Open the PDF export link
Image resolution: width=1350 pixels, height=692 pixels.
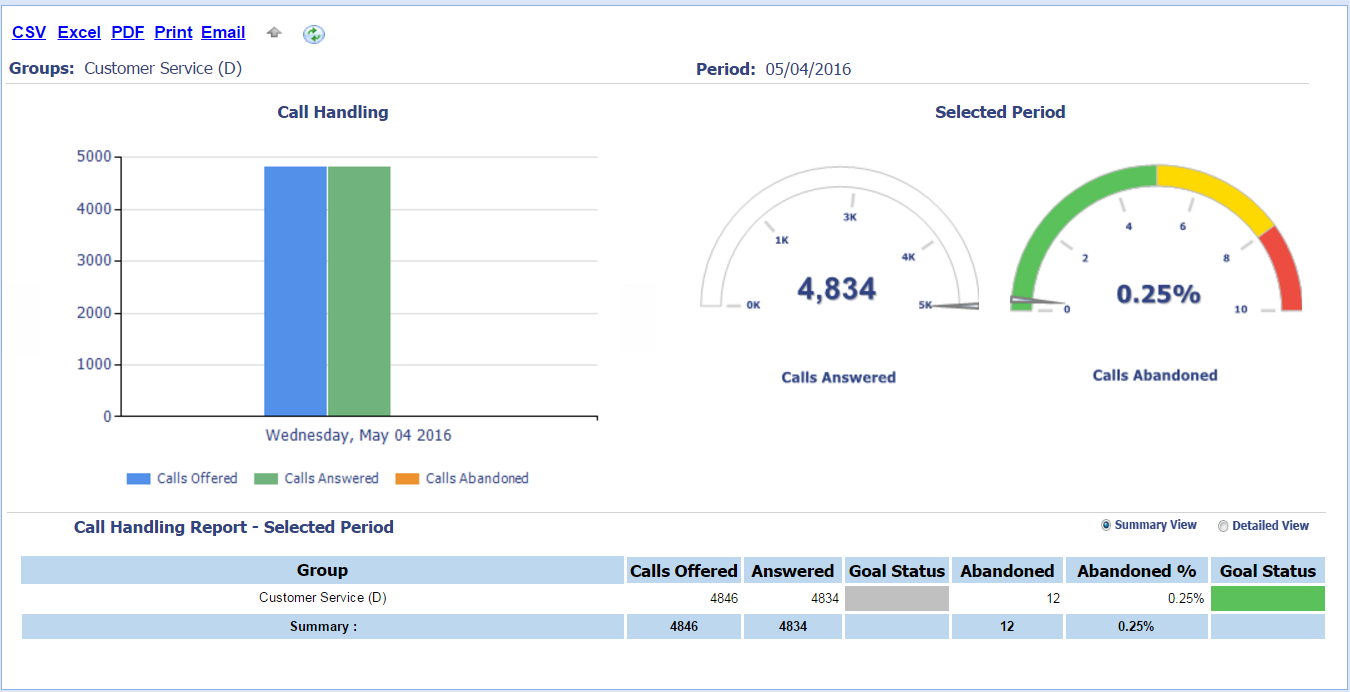click(128, 33)
